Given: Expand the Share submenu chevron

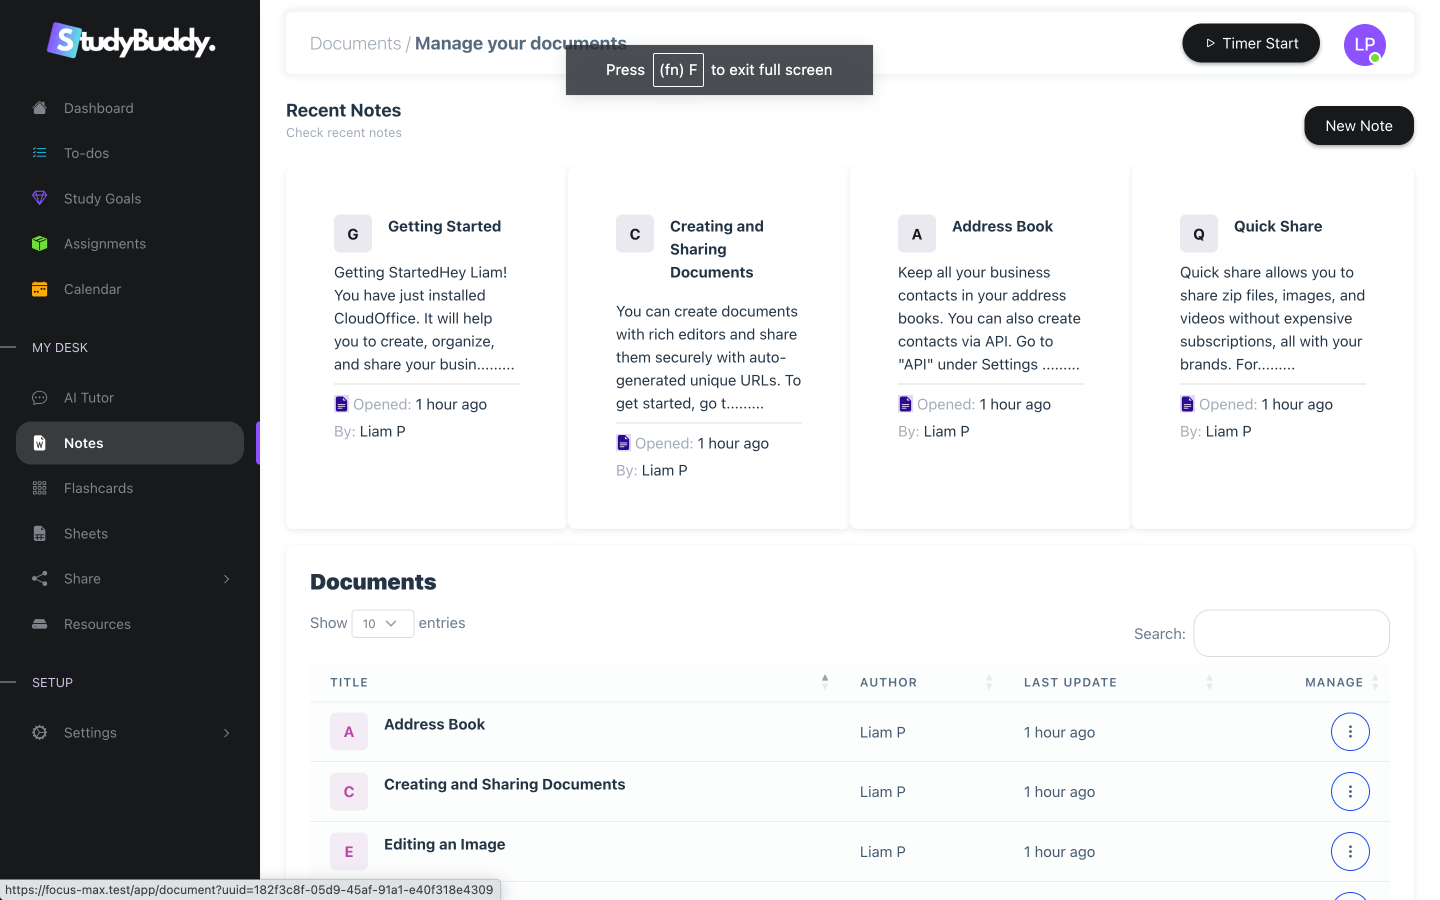Looking at the screenshot, I should pos(227,579).
